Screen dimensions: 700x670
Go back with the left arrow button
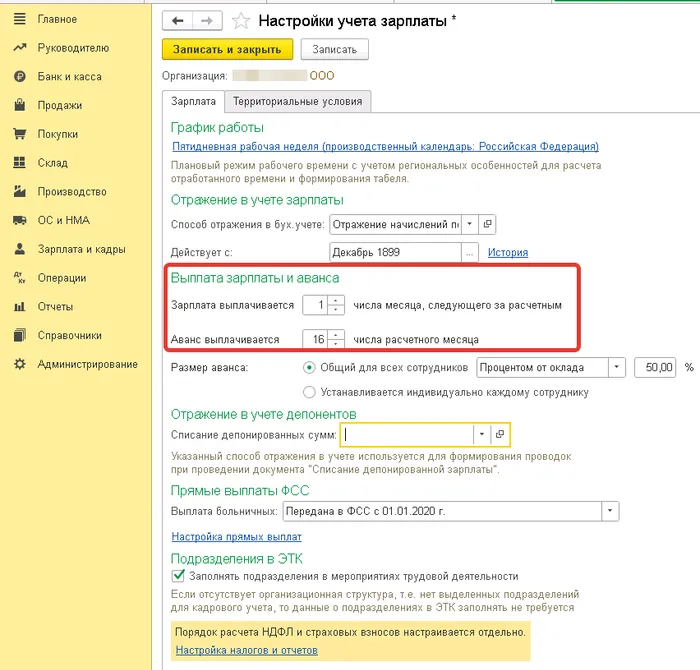point(178,21)
